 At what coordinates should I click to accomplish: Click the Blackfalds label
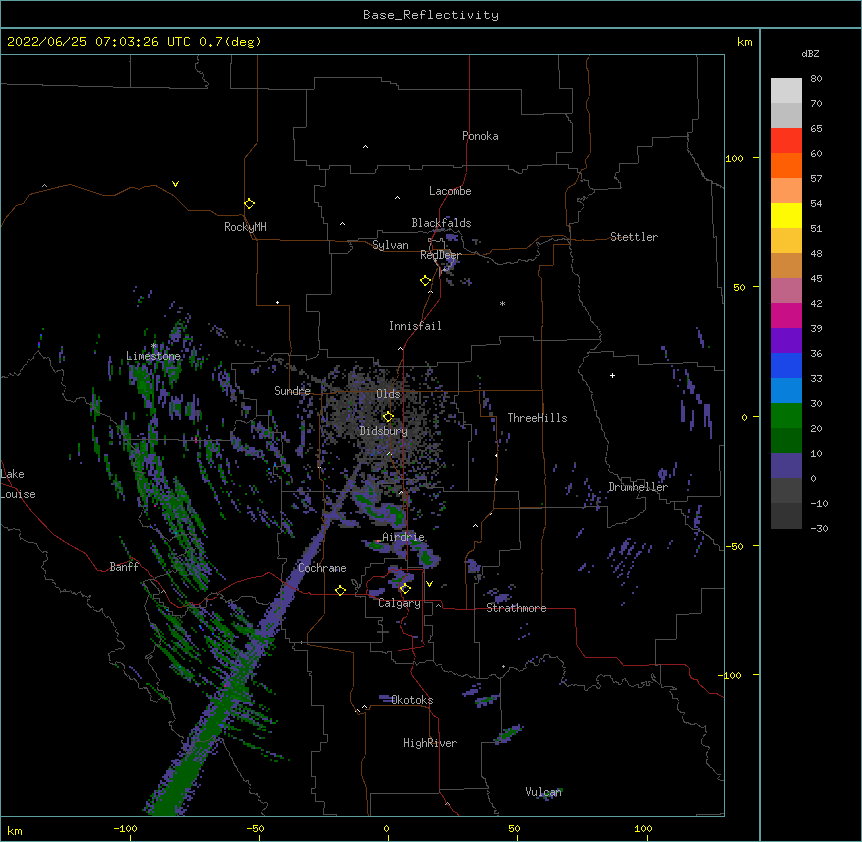(441, 223)
